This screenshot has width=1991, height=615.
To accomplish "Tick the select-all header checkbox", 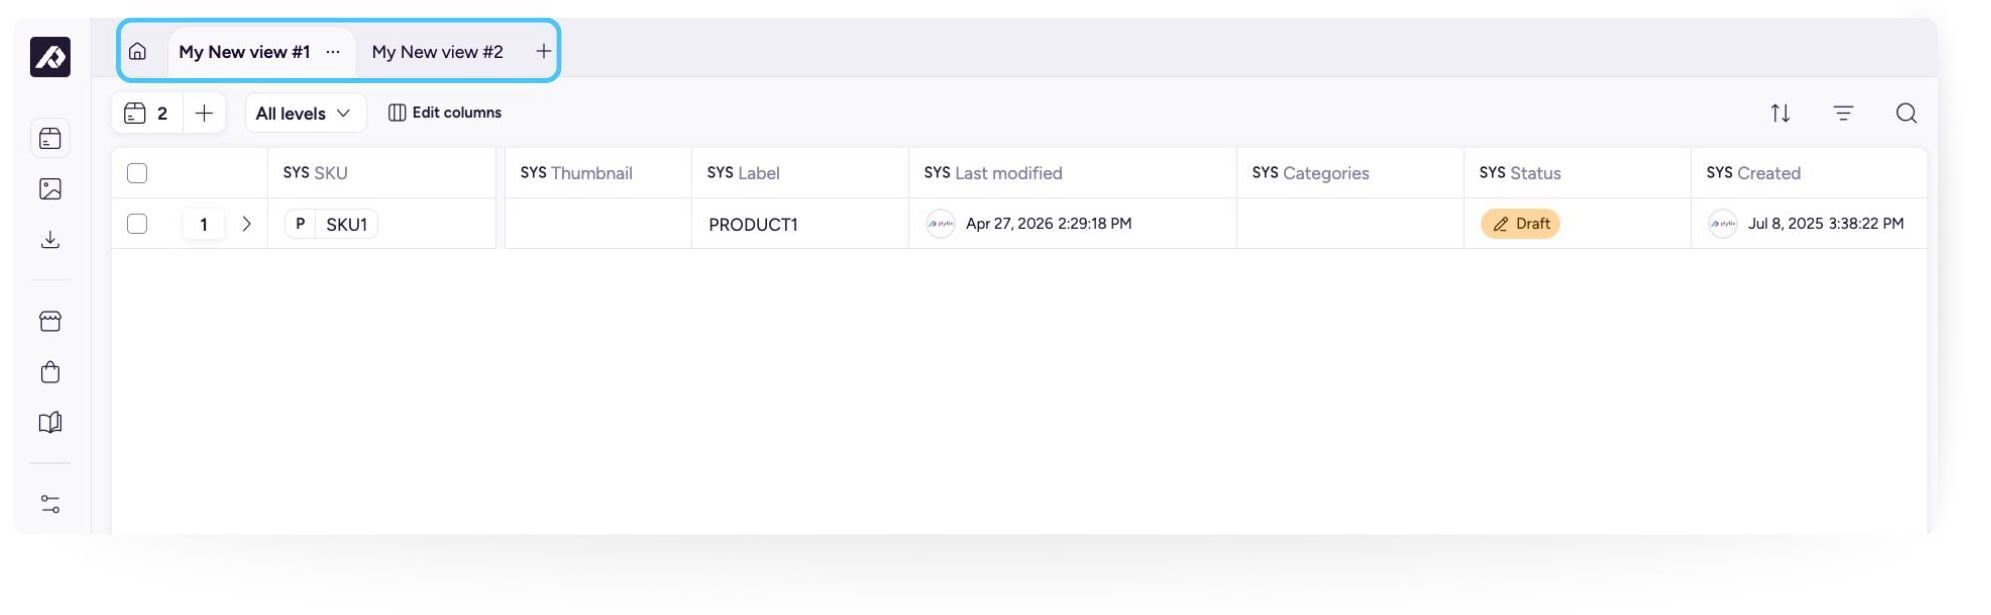I will (x=137, y=173).
